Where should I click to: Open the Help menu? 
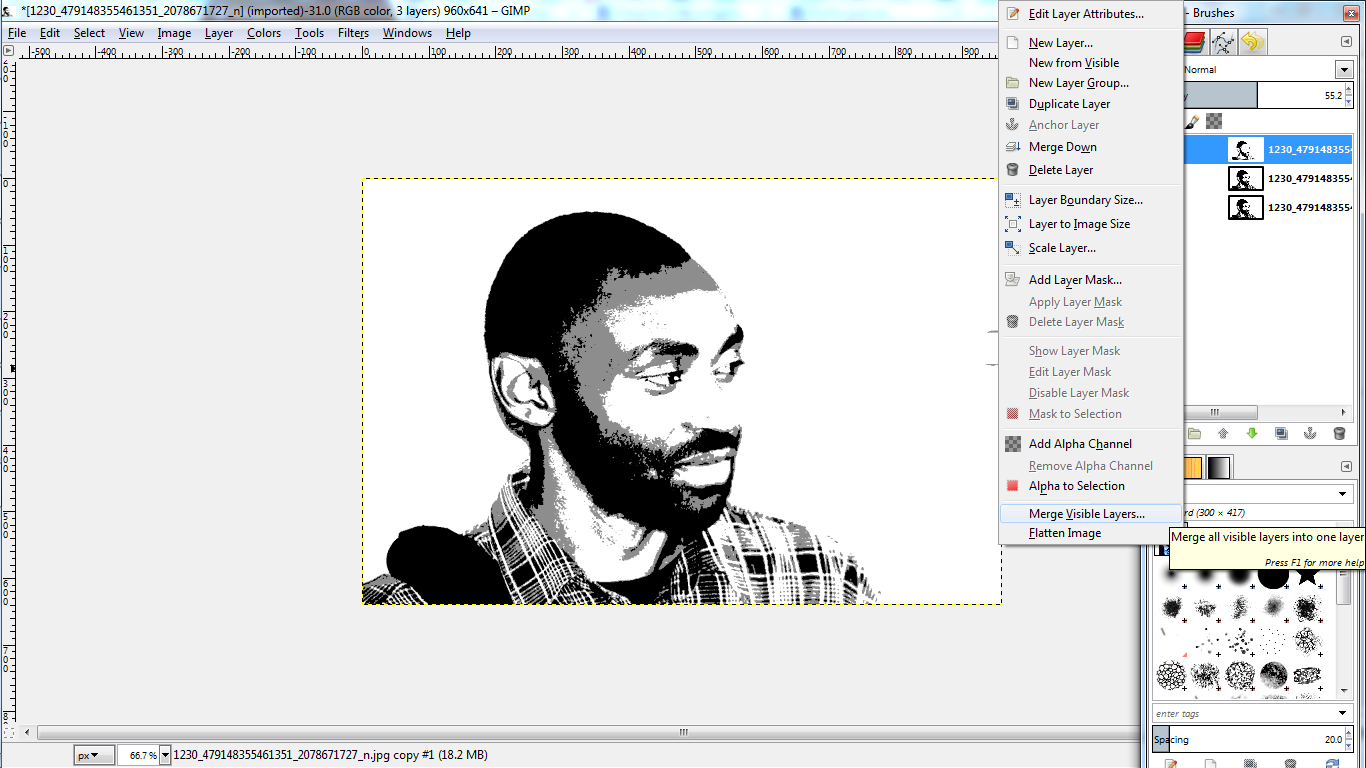pyautogui.click(x=458, y=33)
